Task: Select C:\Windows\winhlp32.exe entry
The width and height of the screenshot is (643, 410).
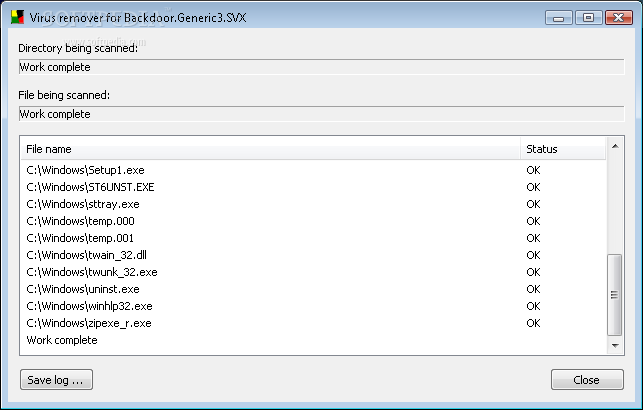Action: click(89, 306)
